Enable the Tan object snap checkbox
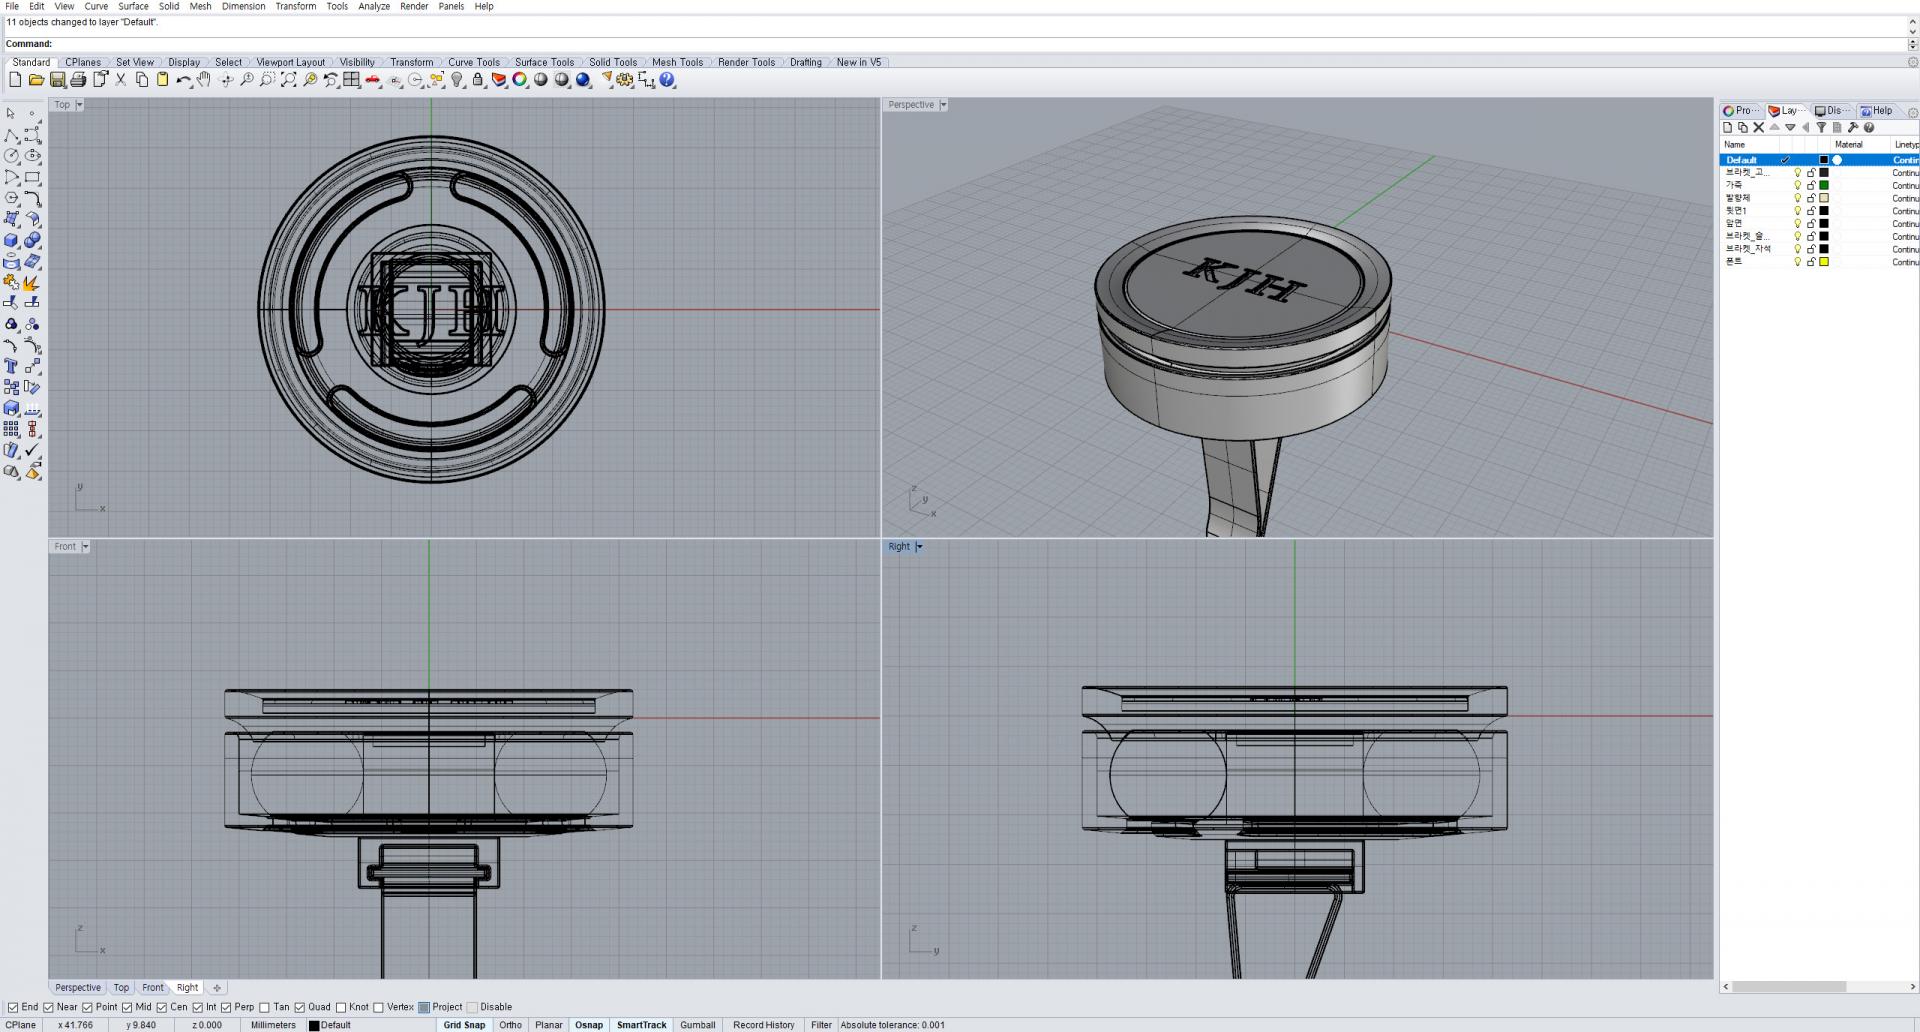The height and width of the screenshot is (1032, 1920). click(265, 1007)
